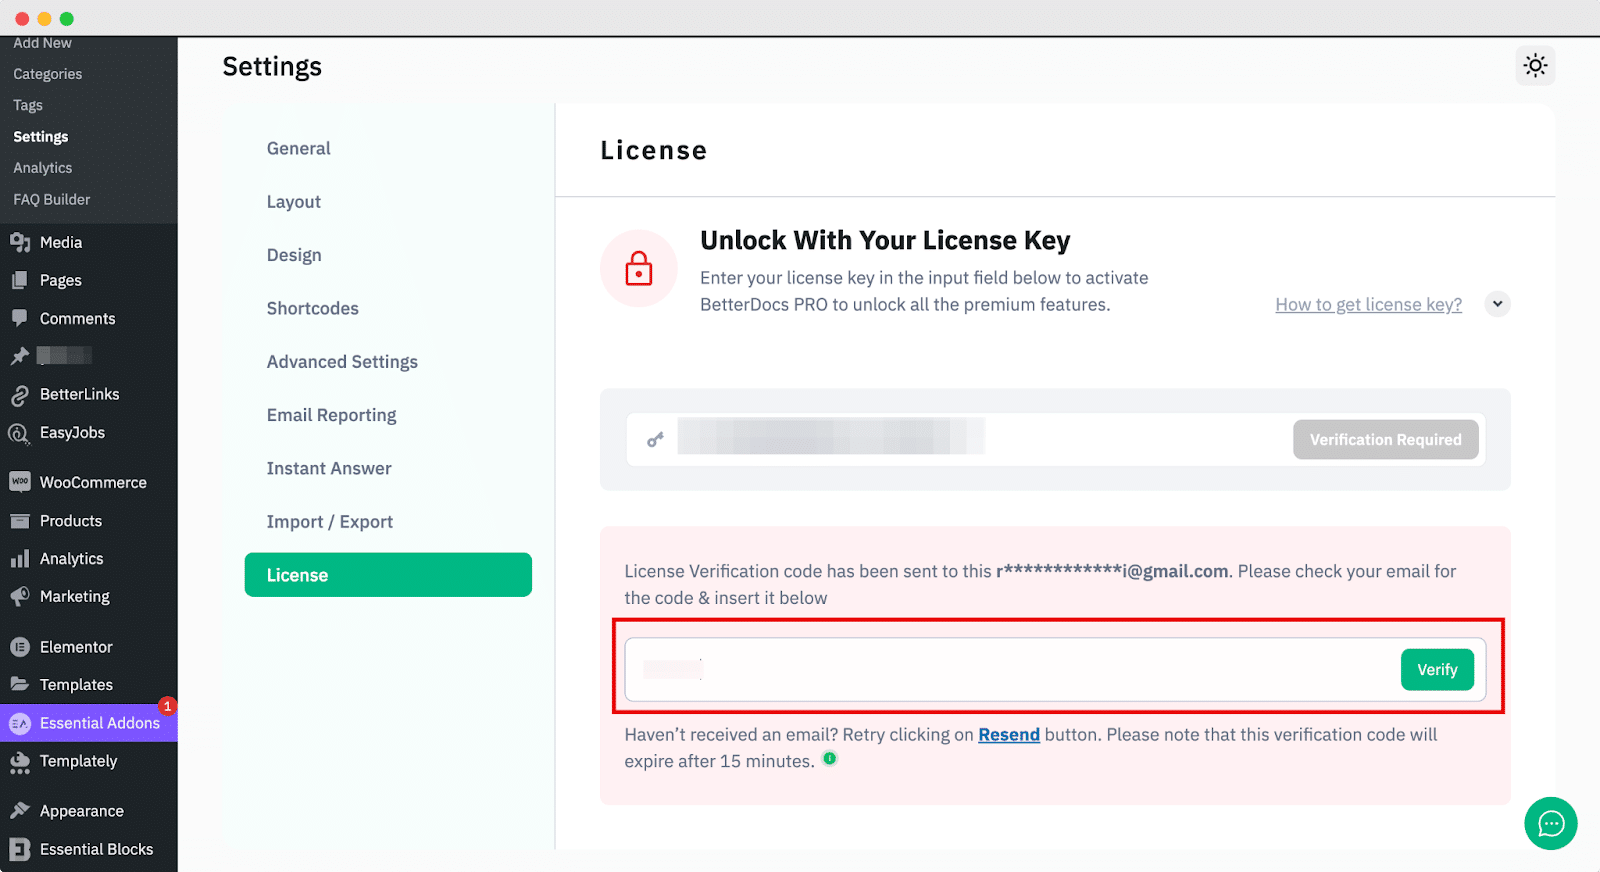Click the Marketing megaphone icon
This screenshot has width=1600, height=872.
click(x=20, y=596)
